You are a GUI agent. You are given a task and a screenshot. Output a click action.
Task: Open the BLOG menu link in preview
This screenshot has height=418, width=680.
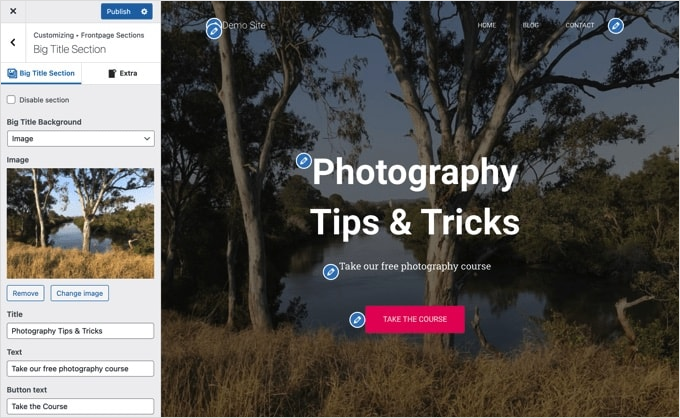[530, 25]
